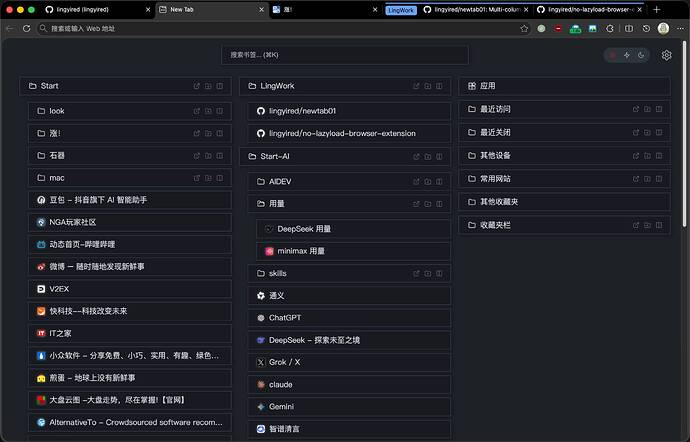Switch to the lingyired/newtab01 browser tab

pos(475,9)
